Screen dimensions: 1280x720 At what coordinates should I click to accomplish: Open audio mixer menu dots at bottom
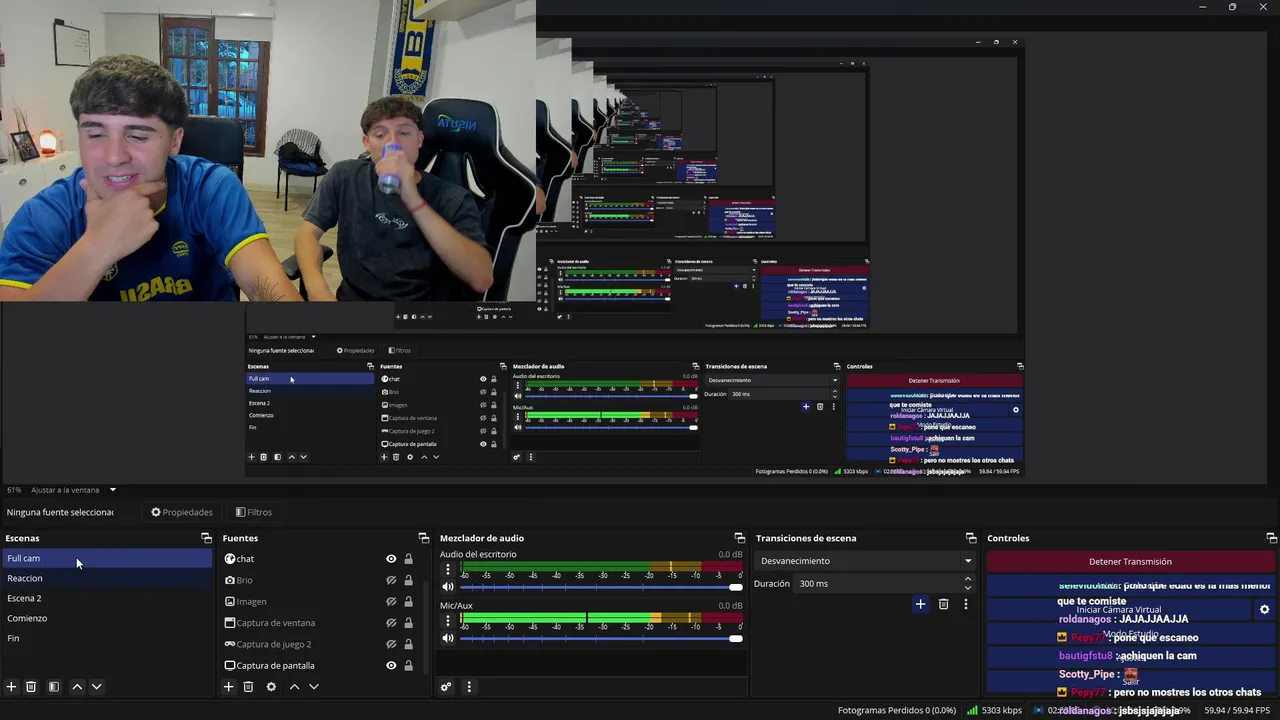[x=468, y=687]
